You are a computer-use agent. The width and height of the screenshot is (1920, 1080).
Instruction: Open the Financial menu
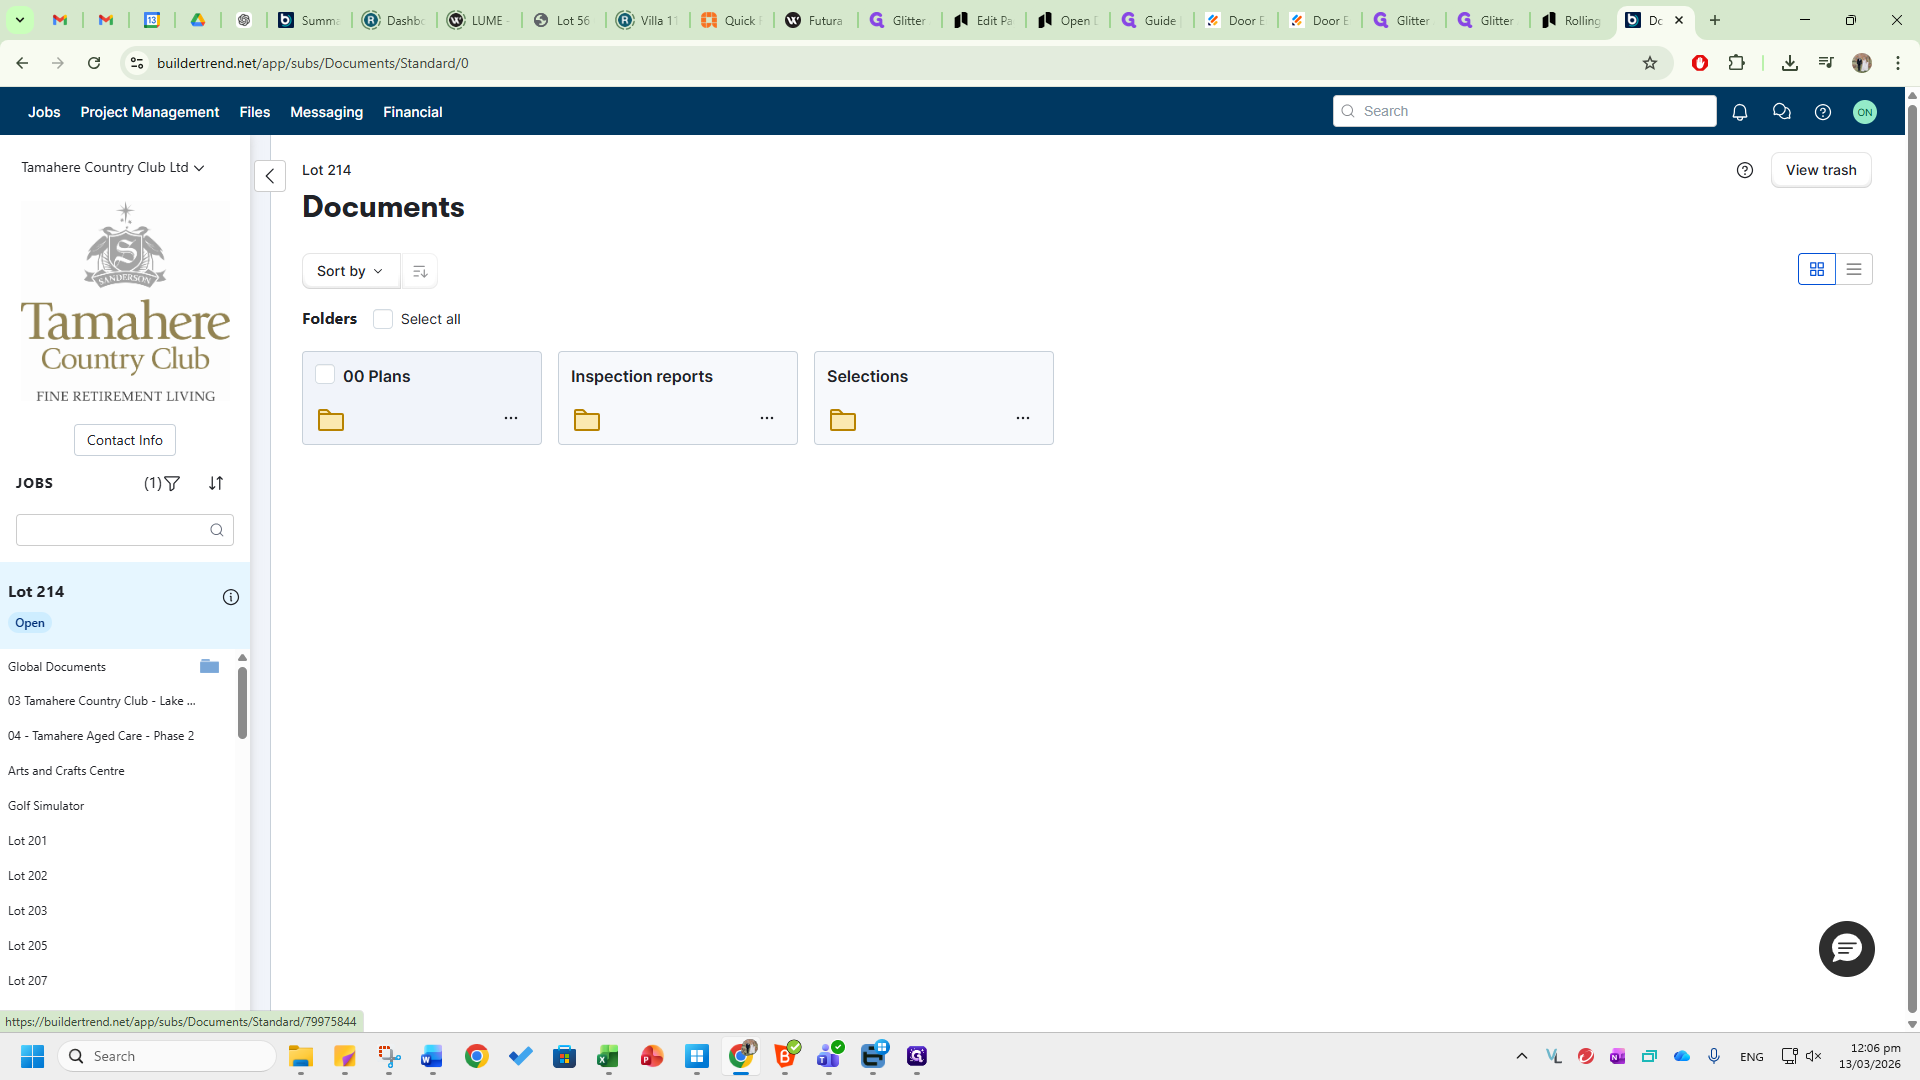[413, 112]
